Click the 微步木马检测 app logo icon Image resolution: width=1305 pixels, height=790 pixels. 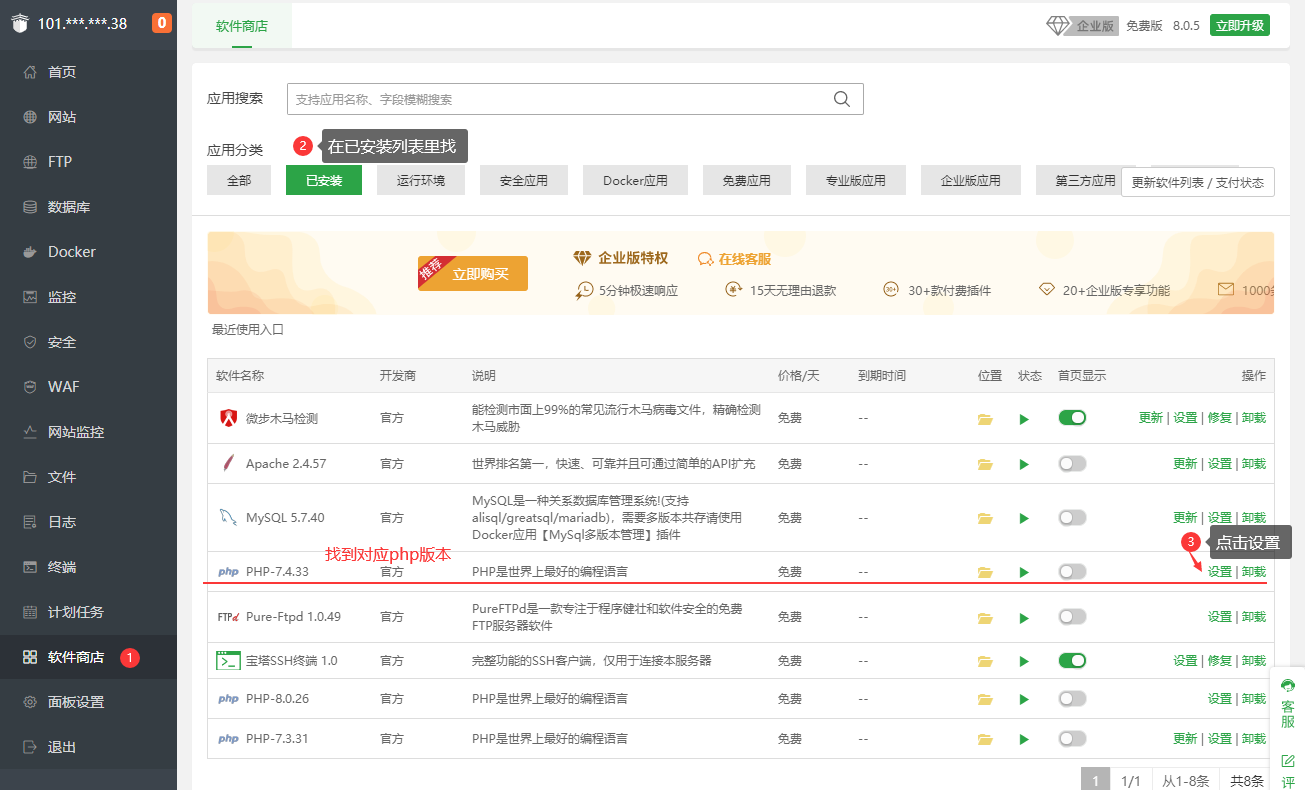[228, 418]
